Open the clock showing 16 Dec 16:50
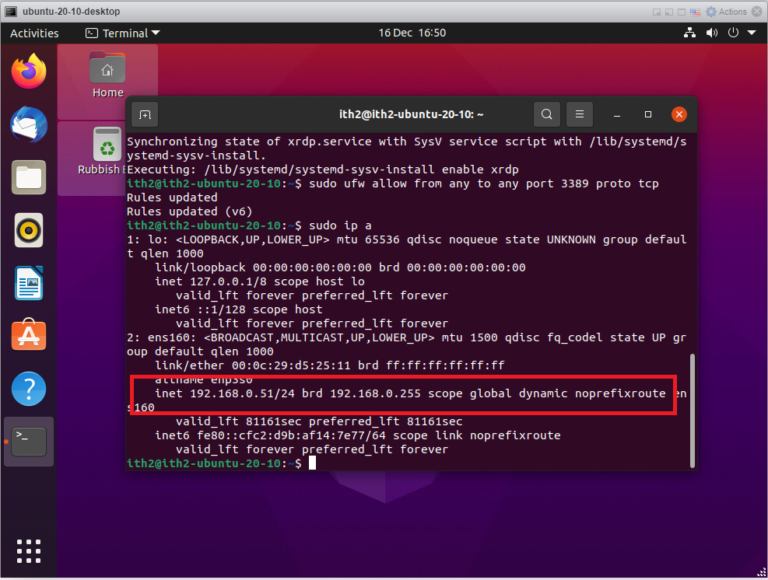Image resolution: width=768 pixels, height=580 pixels. [412, 33]
